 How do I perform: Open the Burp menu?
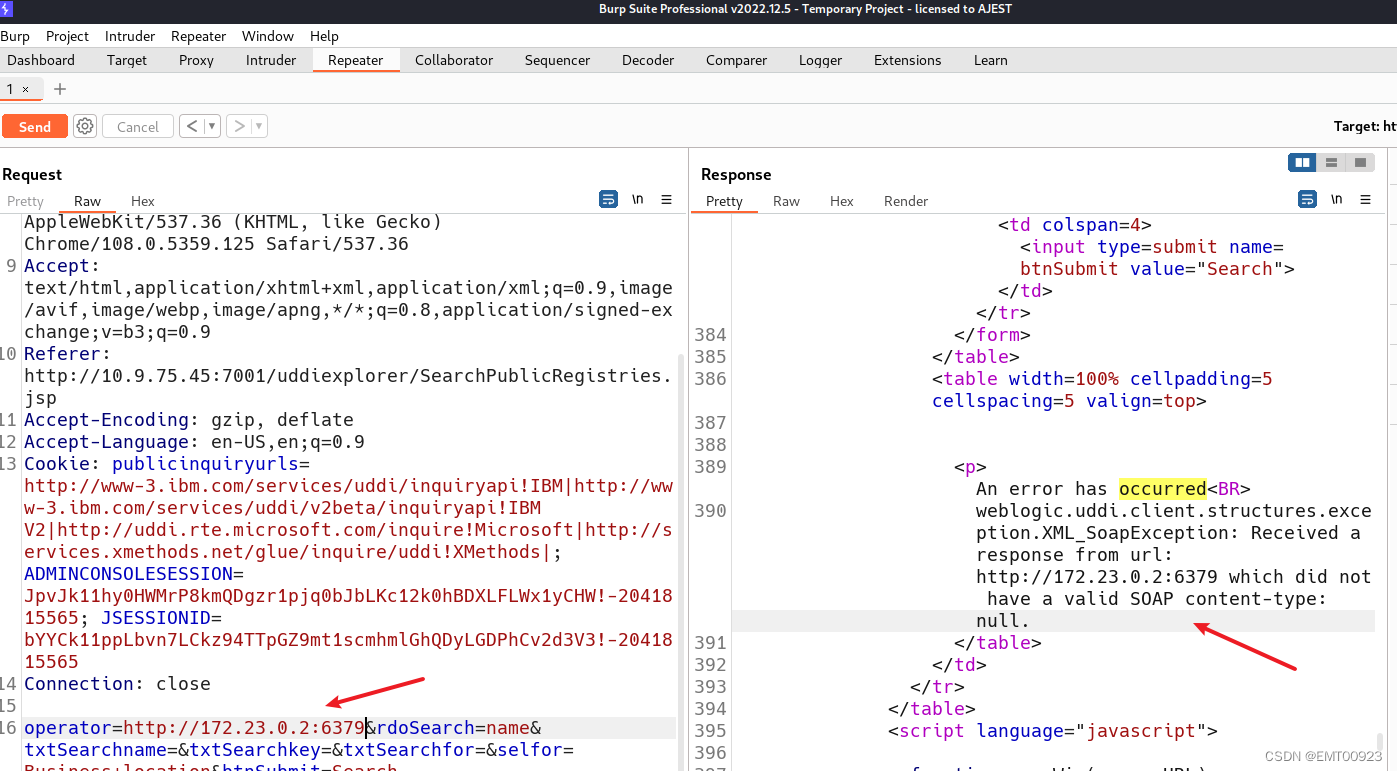coord(15,36)
